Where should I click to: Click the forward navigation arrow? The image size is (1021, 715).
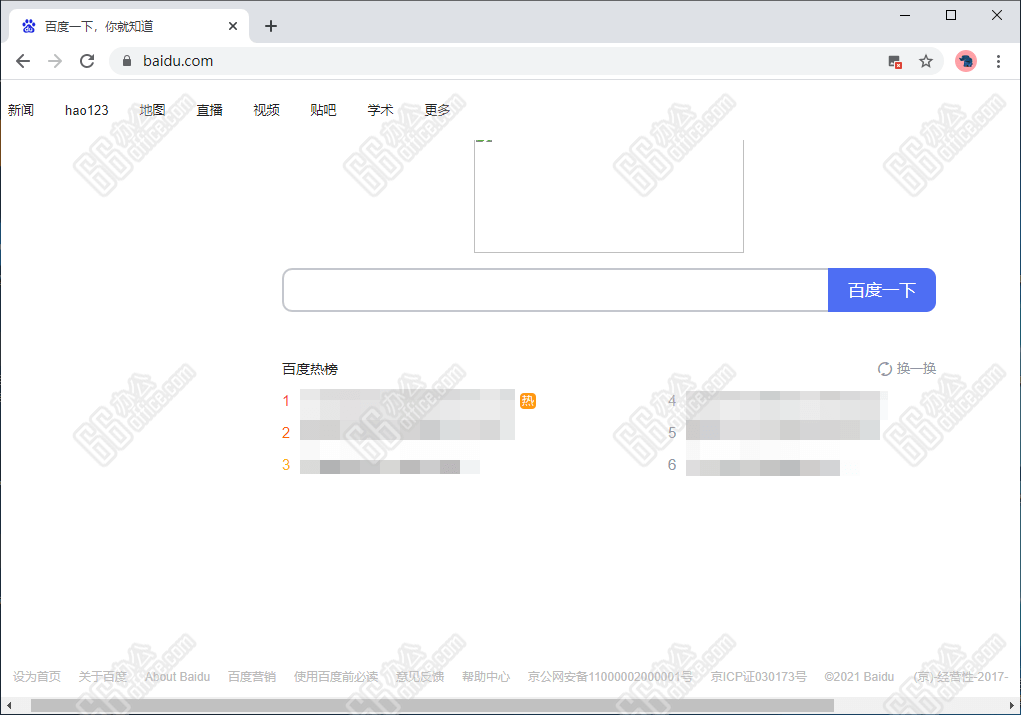pyautogui.click(x=55, y=61)
